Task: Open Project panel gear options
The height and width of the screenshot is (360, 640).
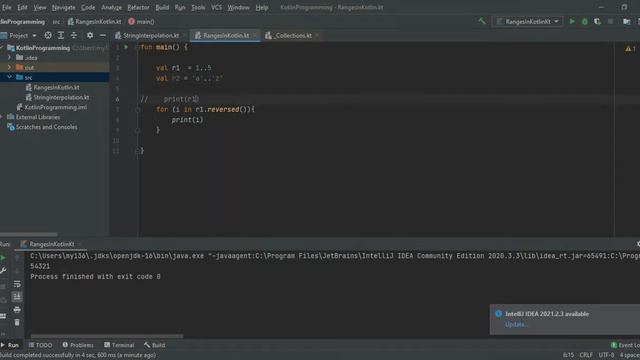Action: (x=90, y=36)
